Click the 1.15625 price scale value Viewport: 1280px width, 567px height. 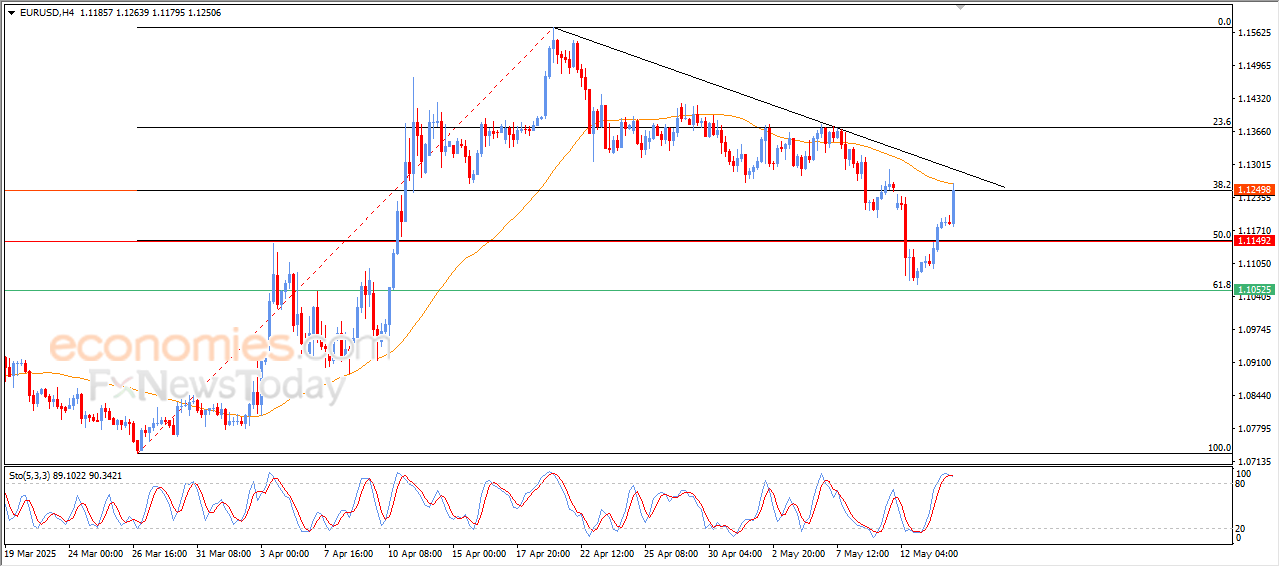pos(1255,33)
